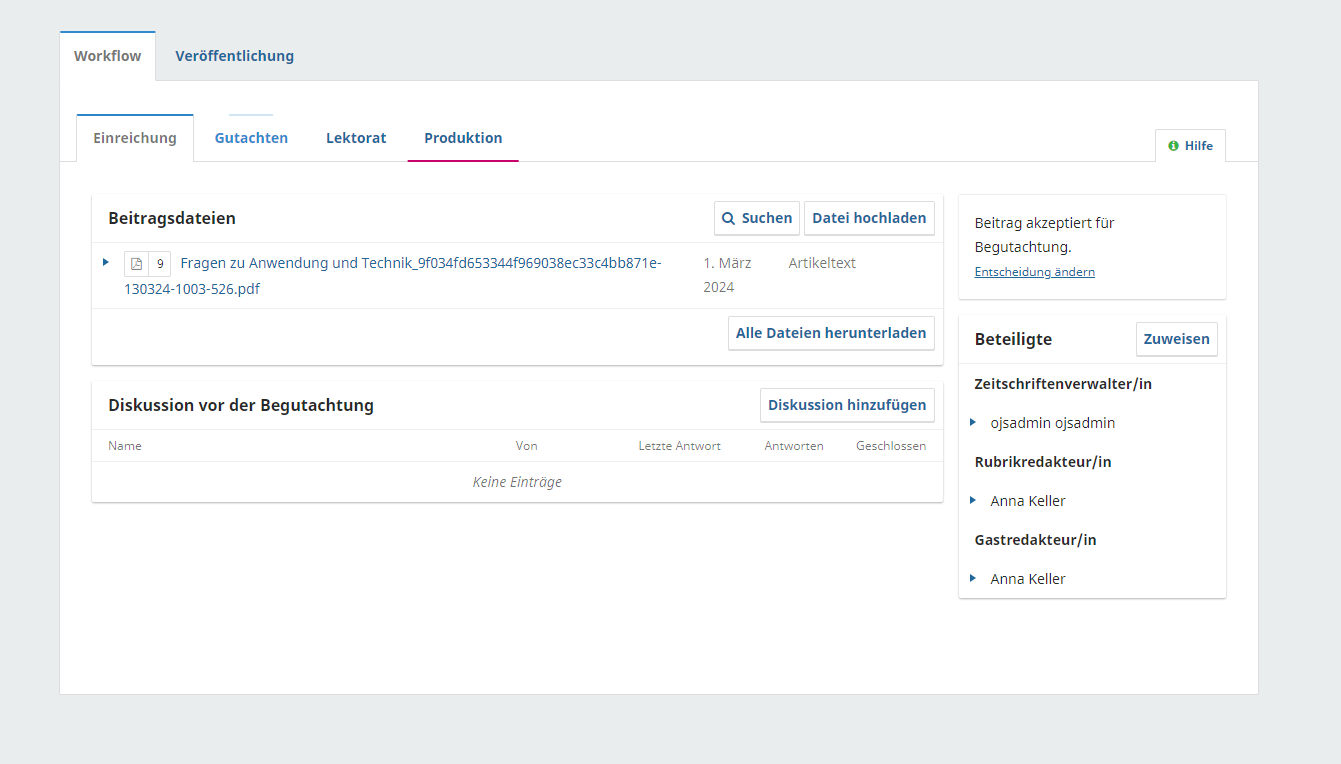Select the Einreichung stage tab
Image resolution: width=1341 pixels, height=764 pixels.
click(x=135, y=138)
